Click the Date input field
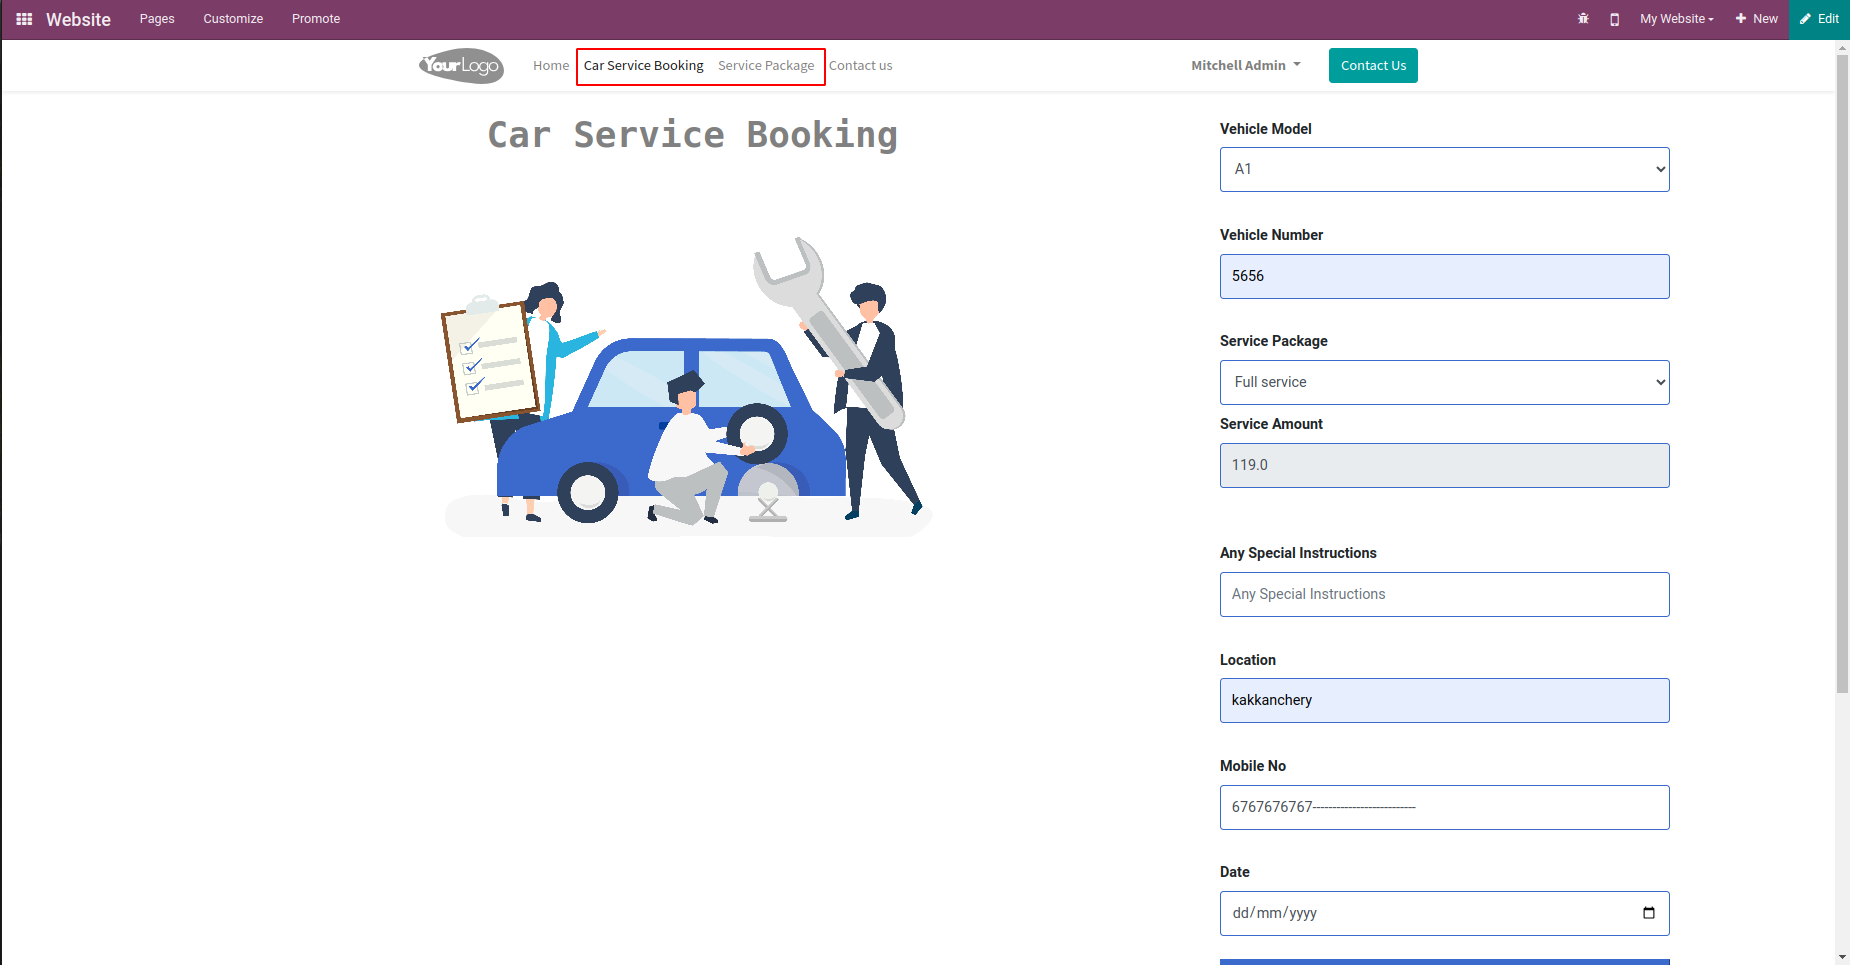Screen dimensions: 1850x965 (x=1444, y=914)
